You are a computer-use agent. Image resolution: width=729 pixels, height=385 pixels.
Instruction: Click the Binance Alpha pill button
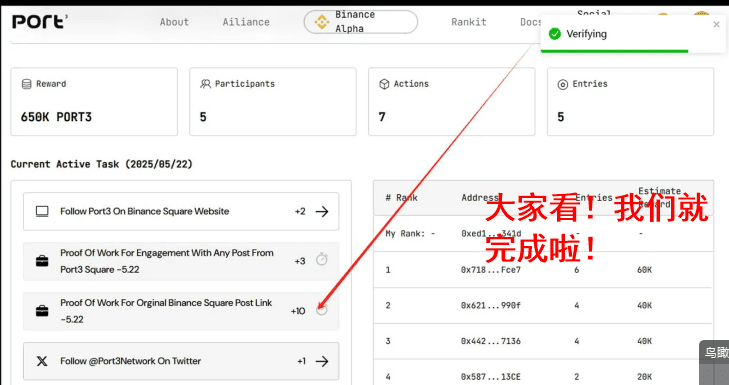(361, 22)
